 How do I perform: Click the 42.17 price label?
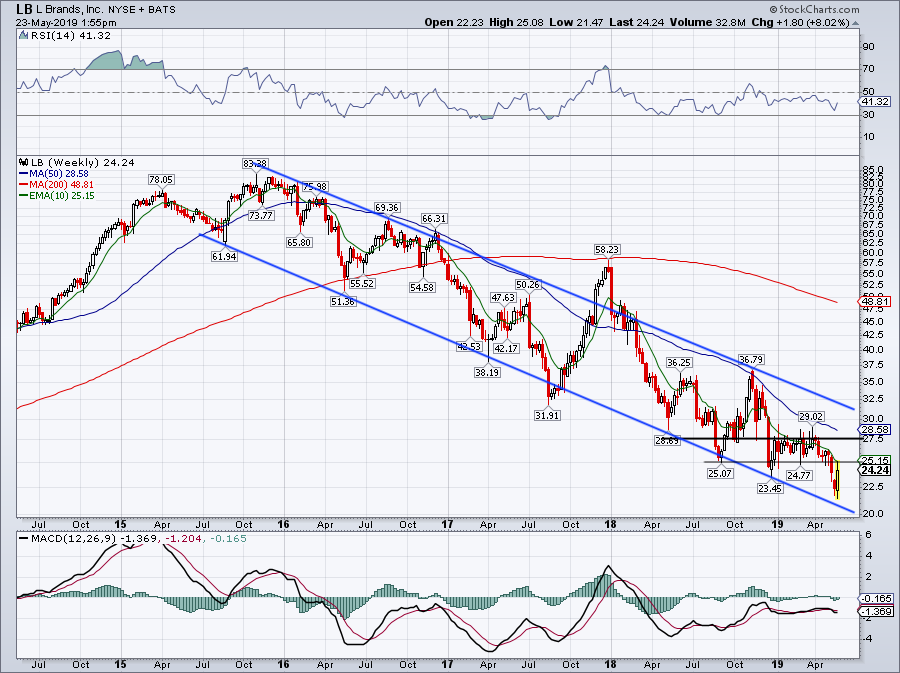(506, 348)
